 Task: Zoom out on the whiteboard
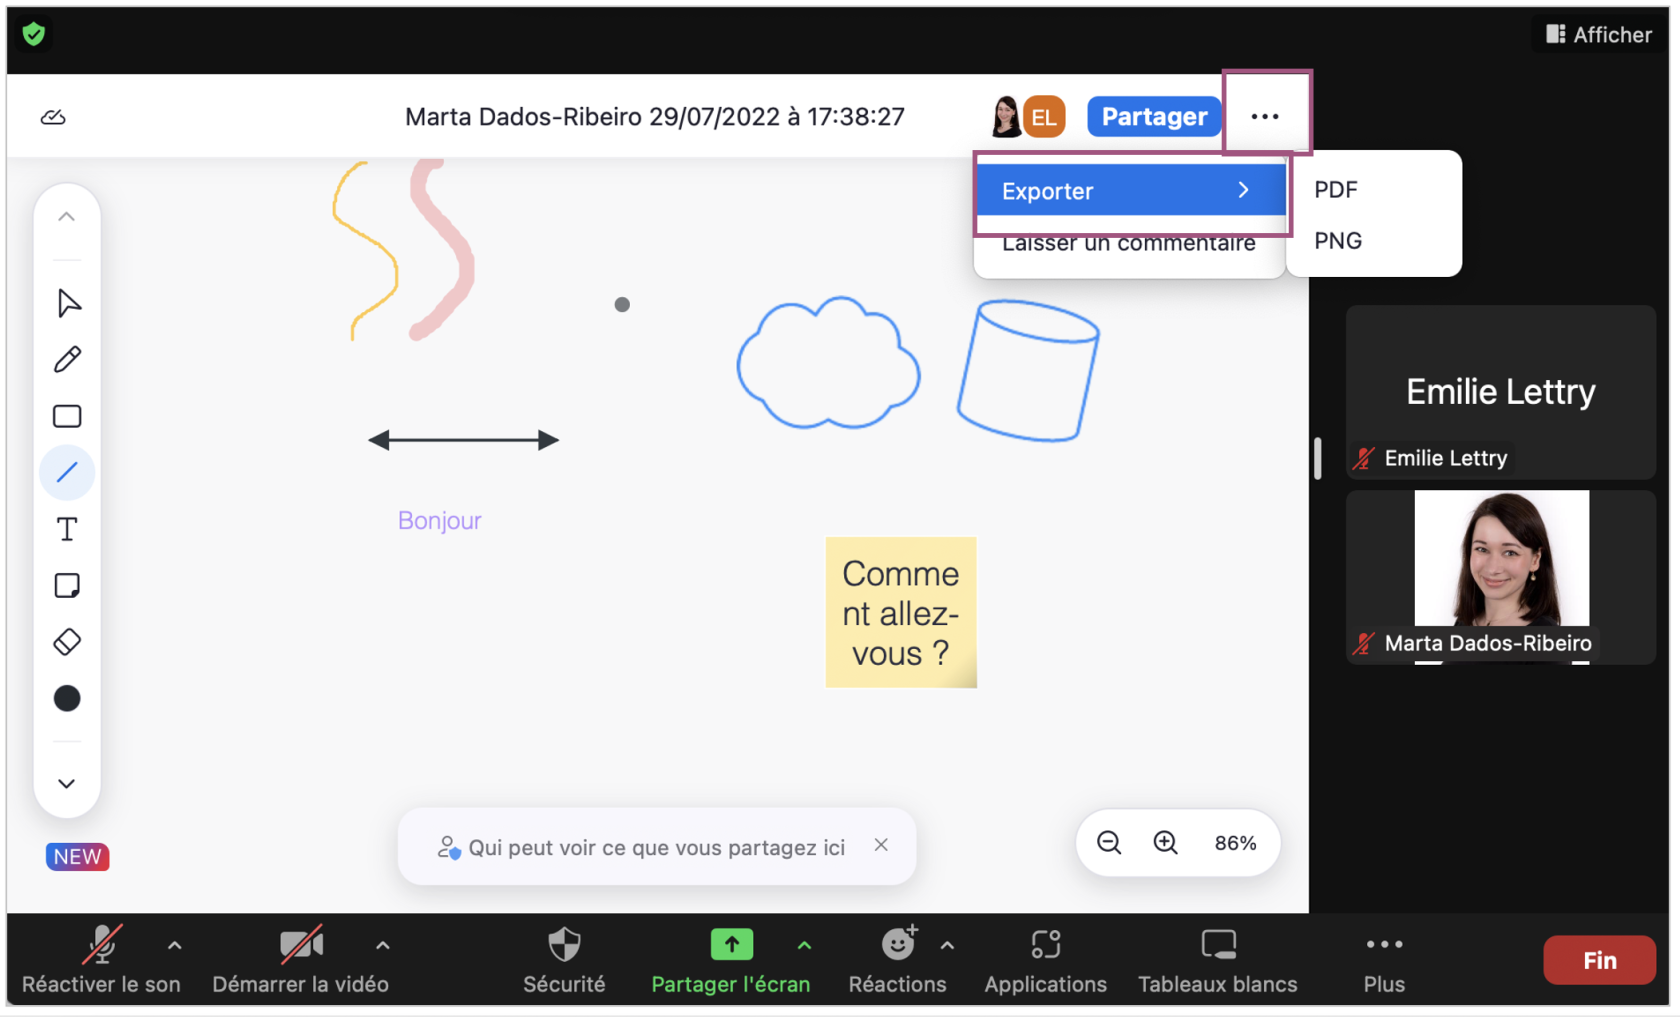[x=1109, y=843]
